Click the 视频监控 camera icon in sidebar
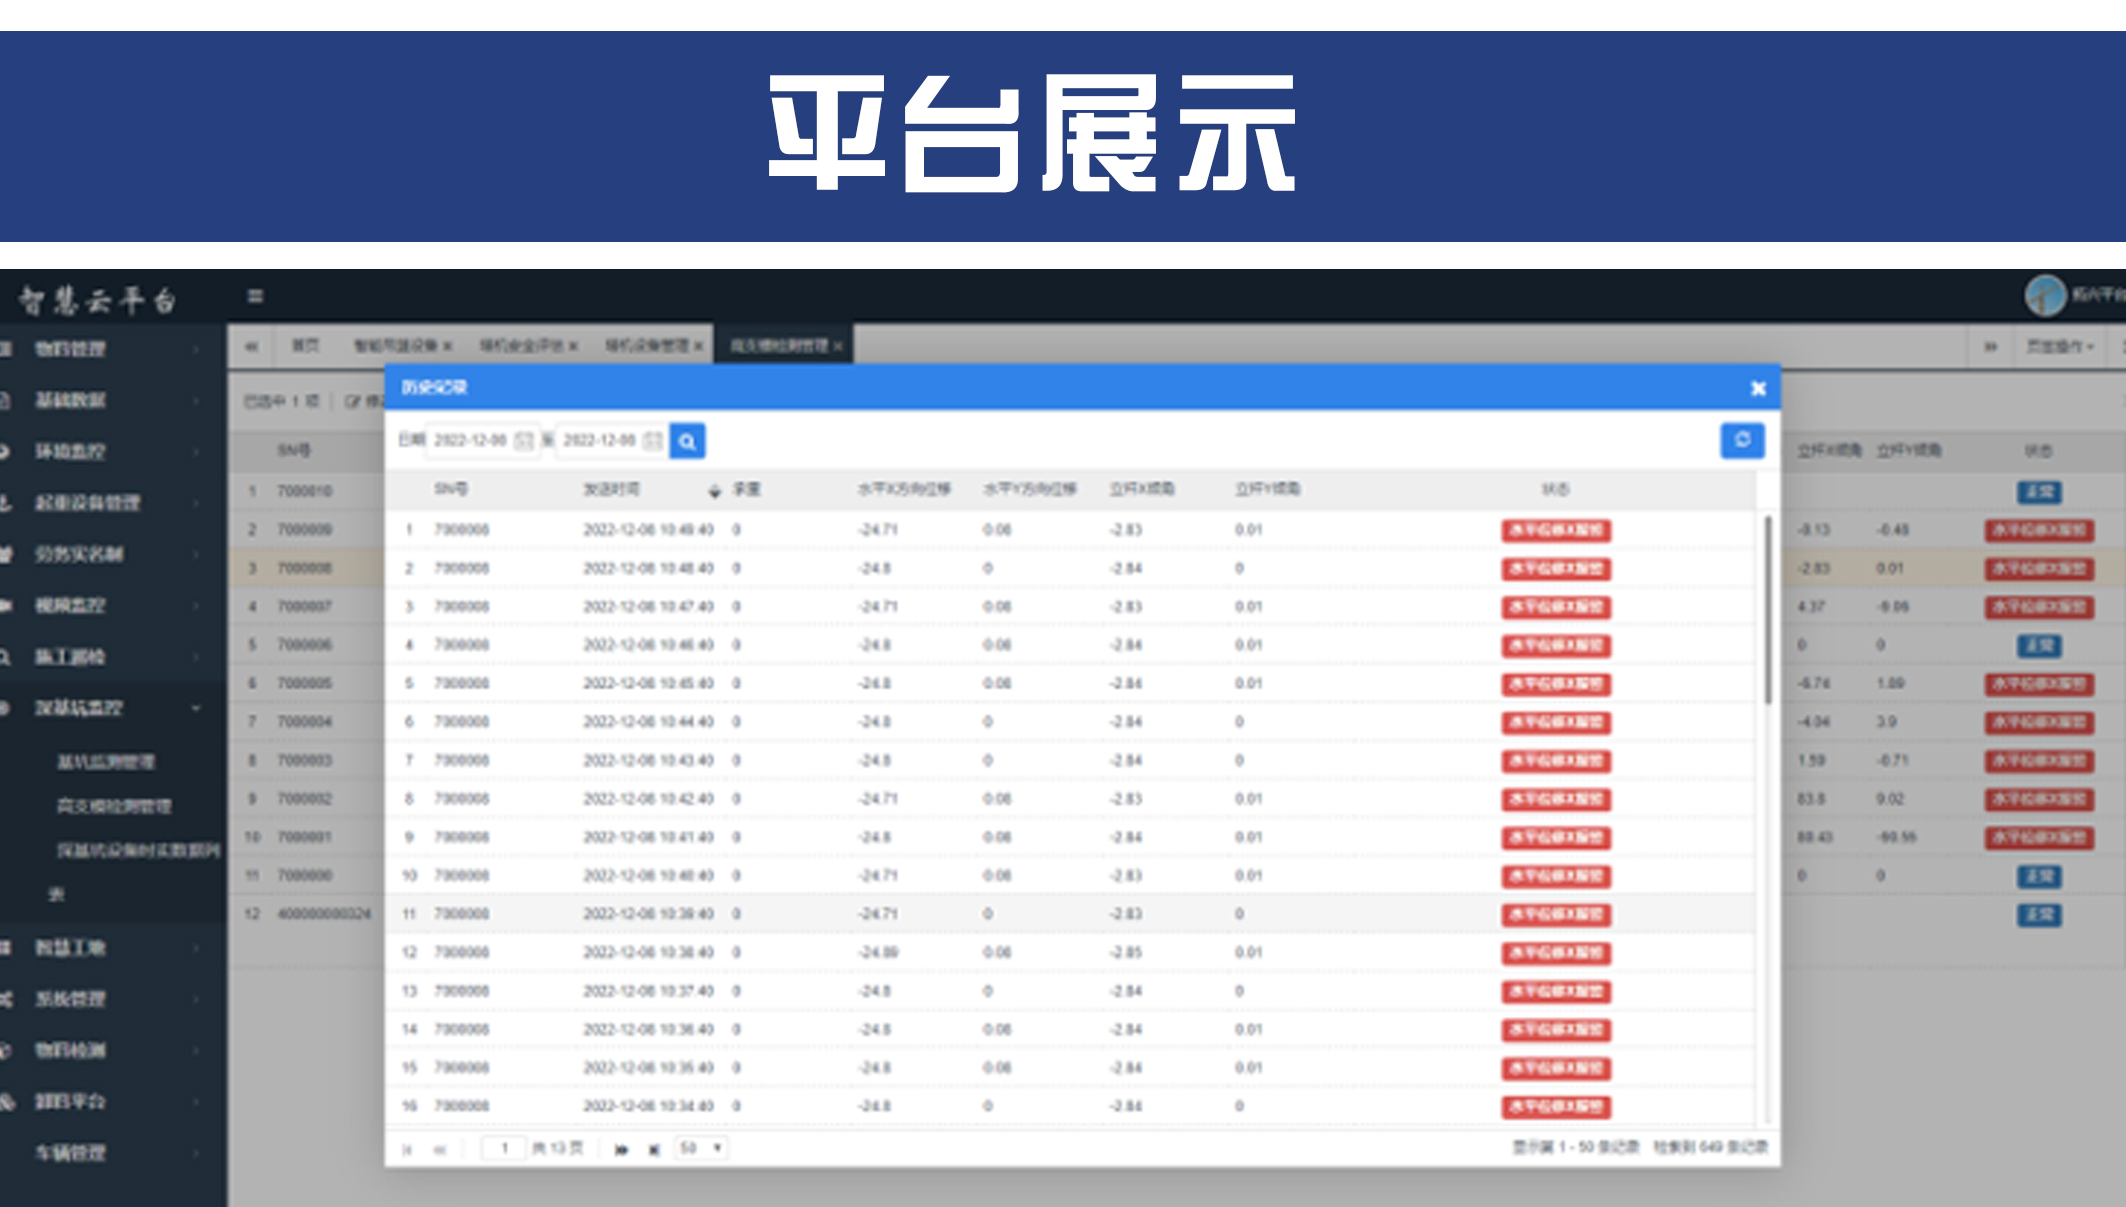 (x=6, y=605)
